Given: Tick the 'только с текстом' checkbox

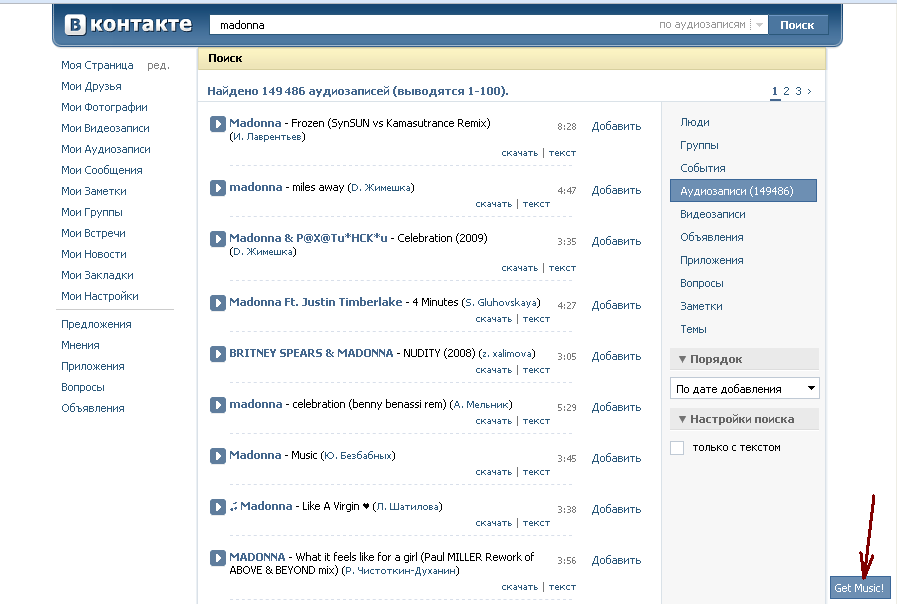Looking at the screenshot, I should click(677, 448).
